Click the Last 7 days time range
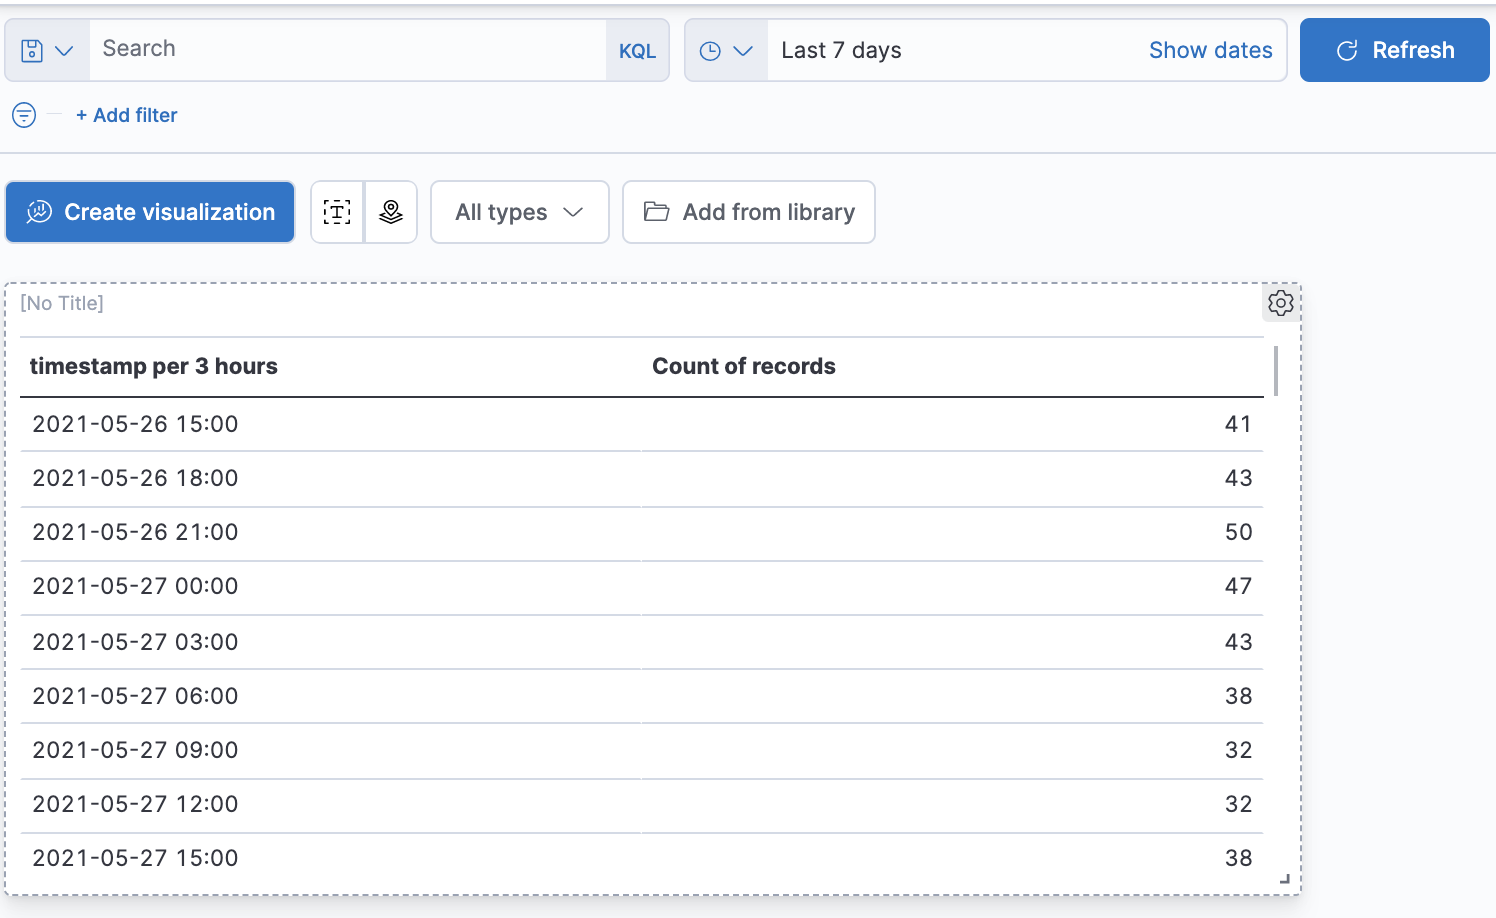This screenshot has width=1496, height=918. (841, 51)
